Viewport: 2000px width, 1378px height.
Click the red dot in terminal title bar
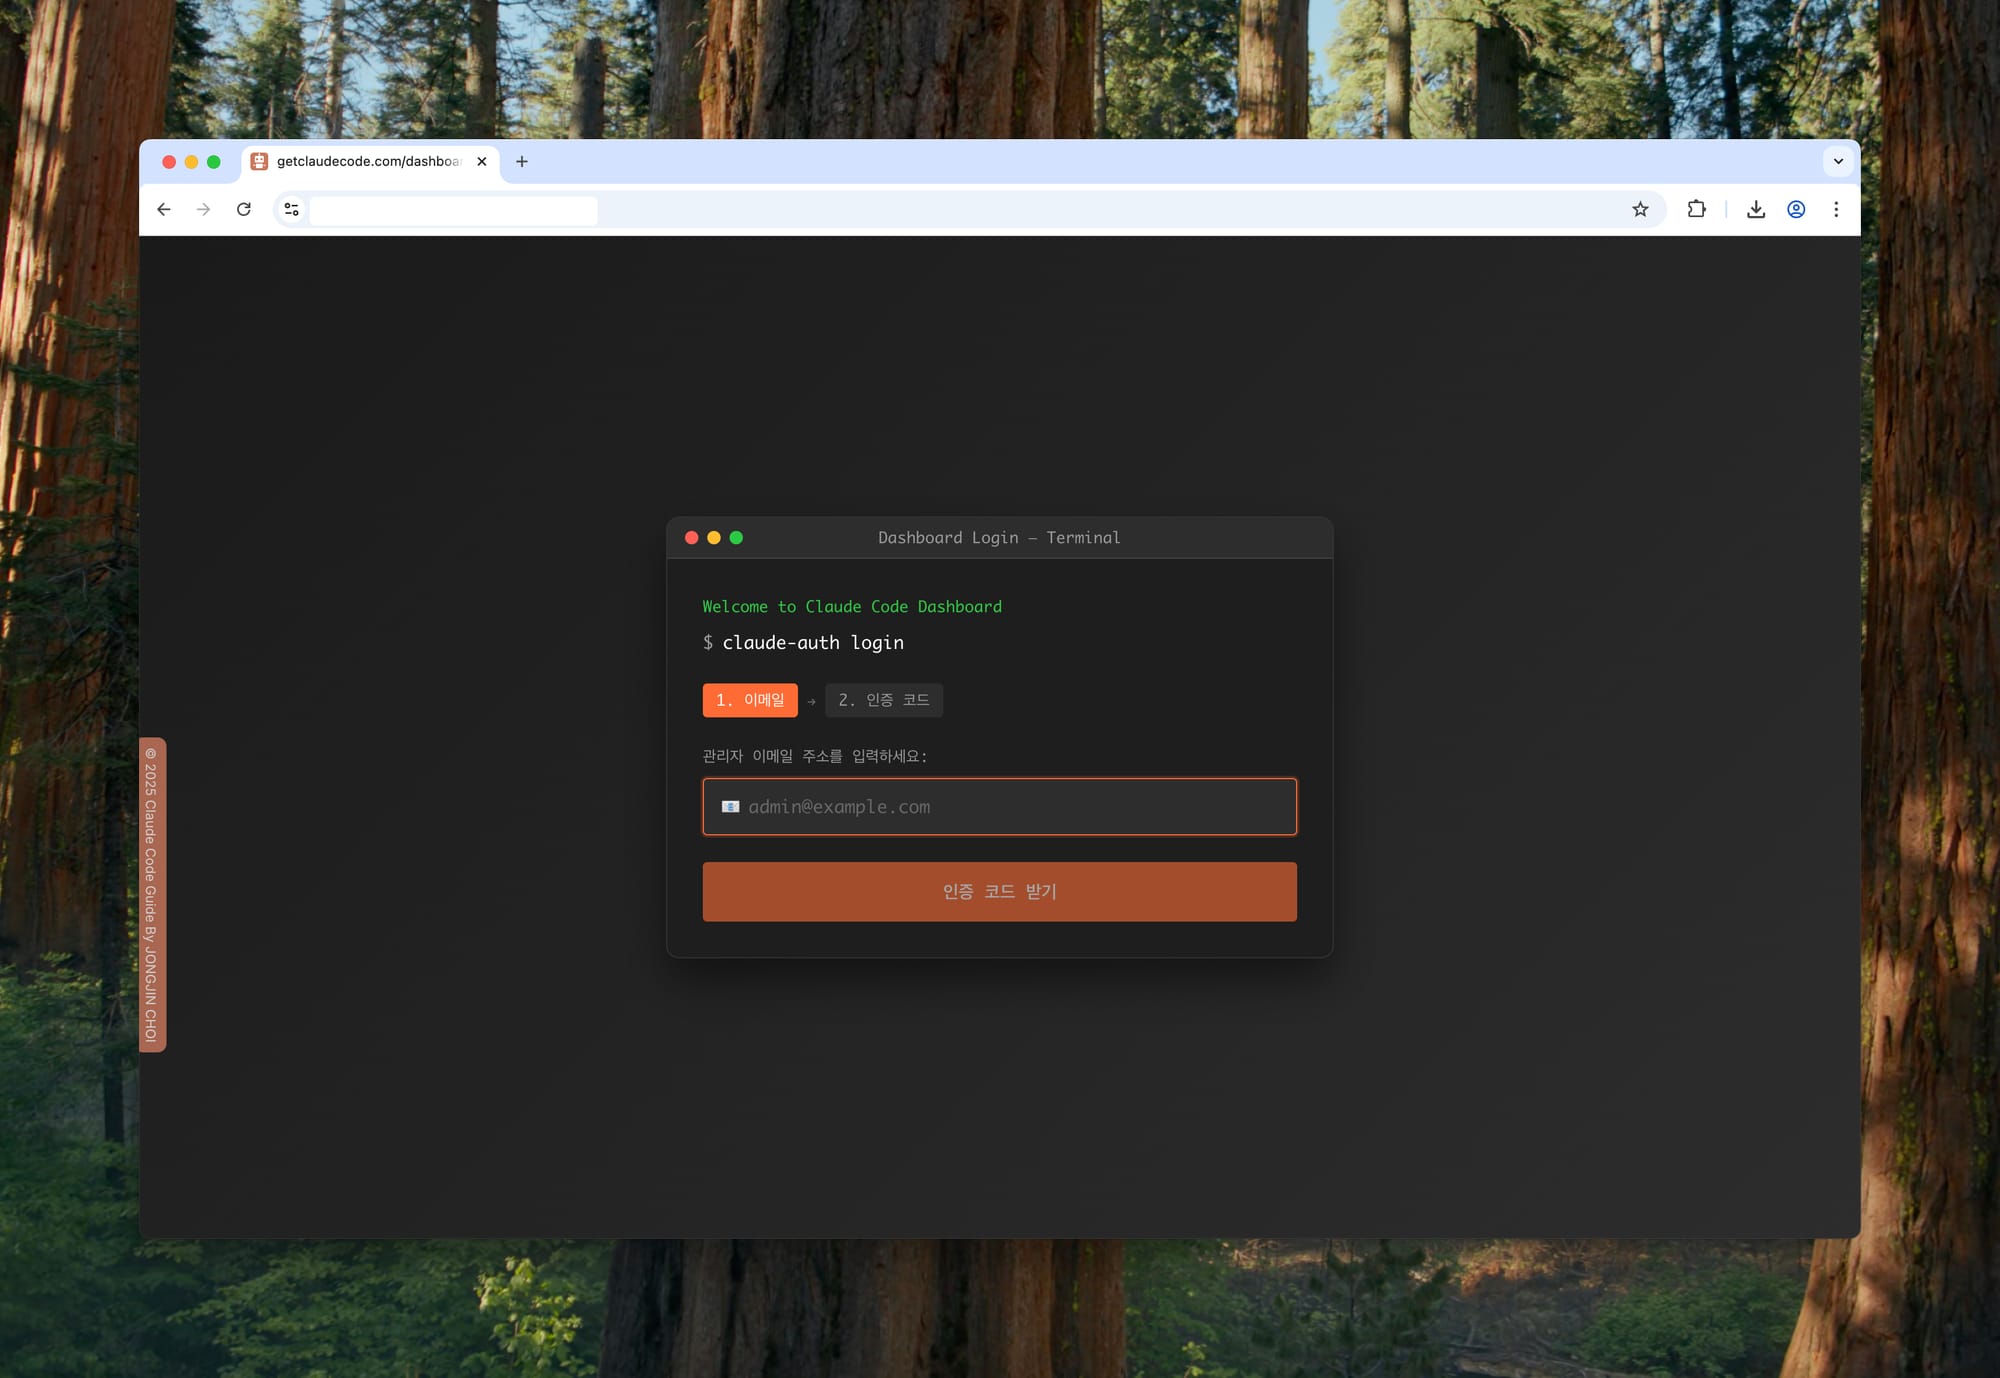pos(691,538)
